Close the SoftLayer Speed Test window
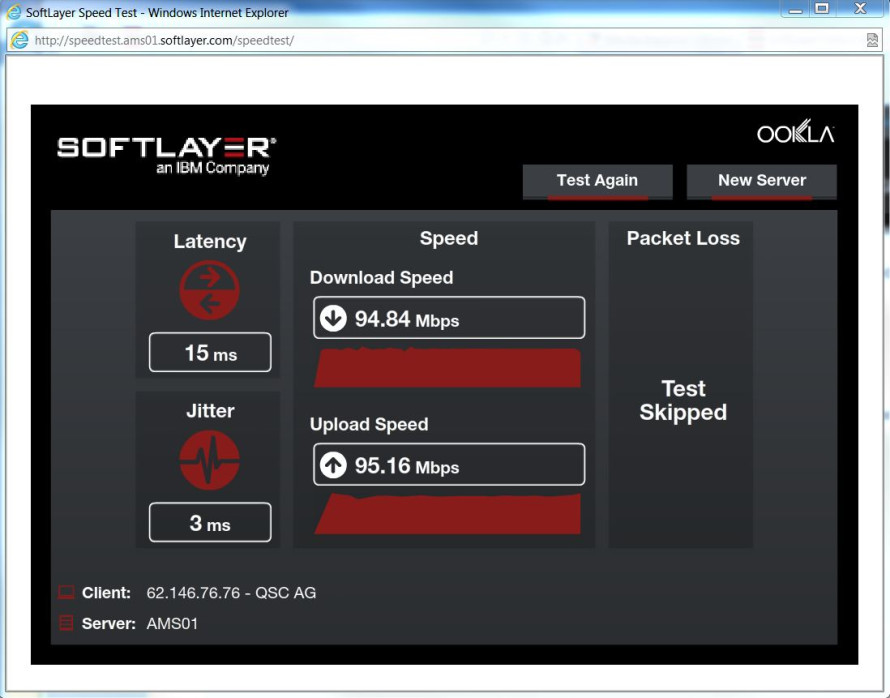 pos(860,9)
